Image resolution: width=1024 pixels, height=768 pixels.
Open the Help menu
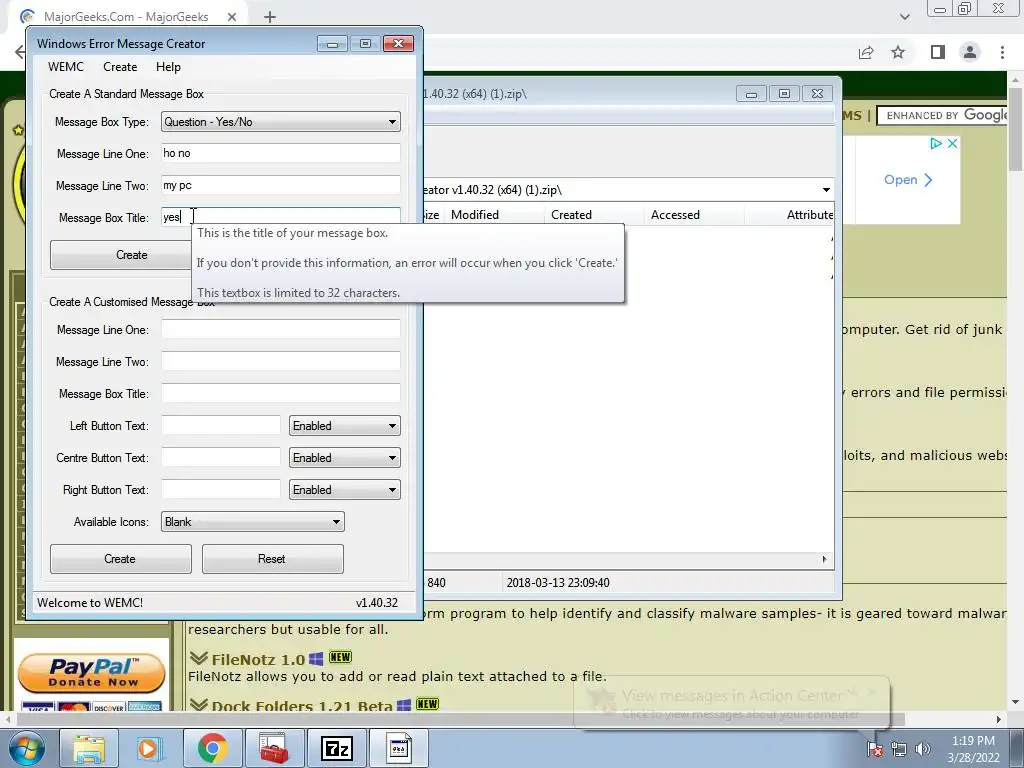pos(168,67)
